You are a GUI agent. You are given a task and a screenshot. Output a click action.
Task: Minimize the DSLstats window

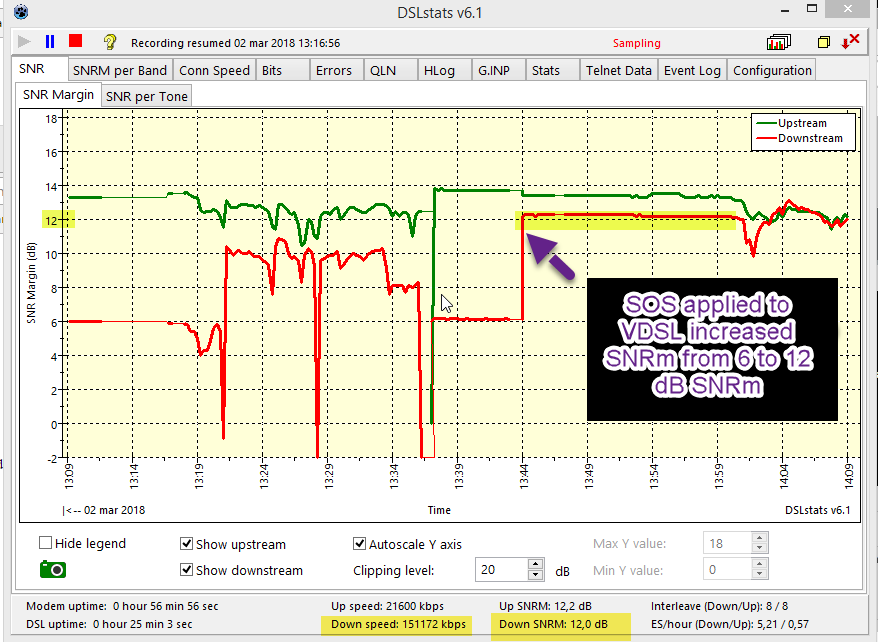coord(785,10)
